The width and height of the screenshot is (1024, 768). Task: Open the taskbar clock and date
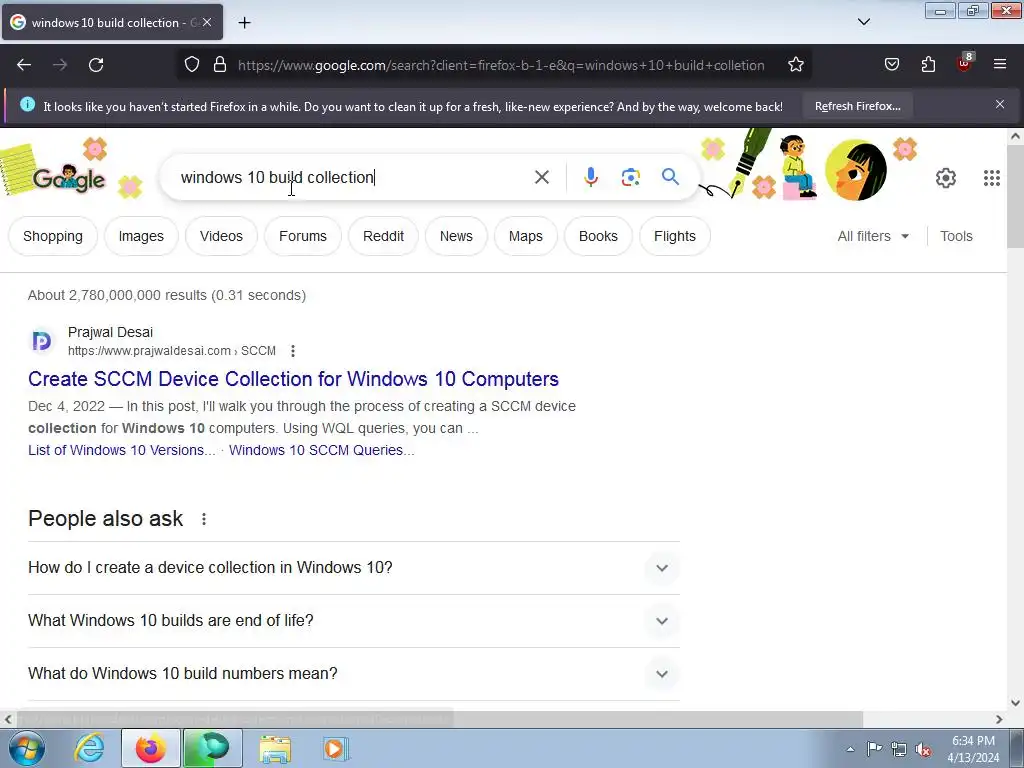point(973,749)
